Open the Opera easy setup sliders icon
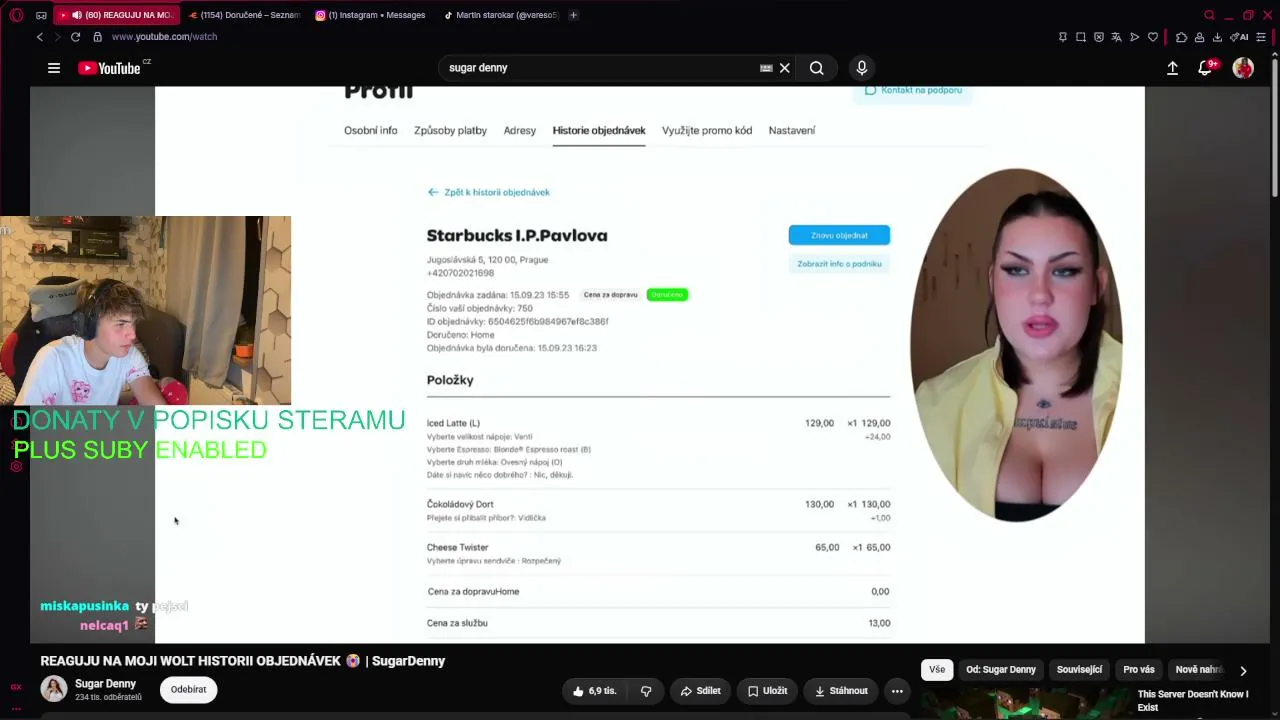 point(1262,37)
